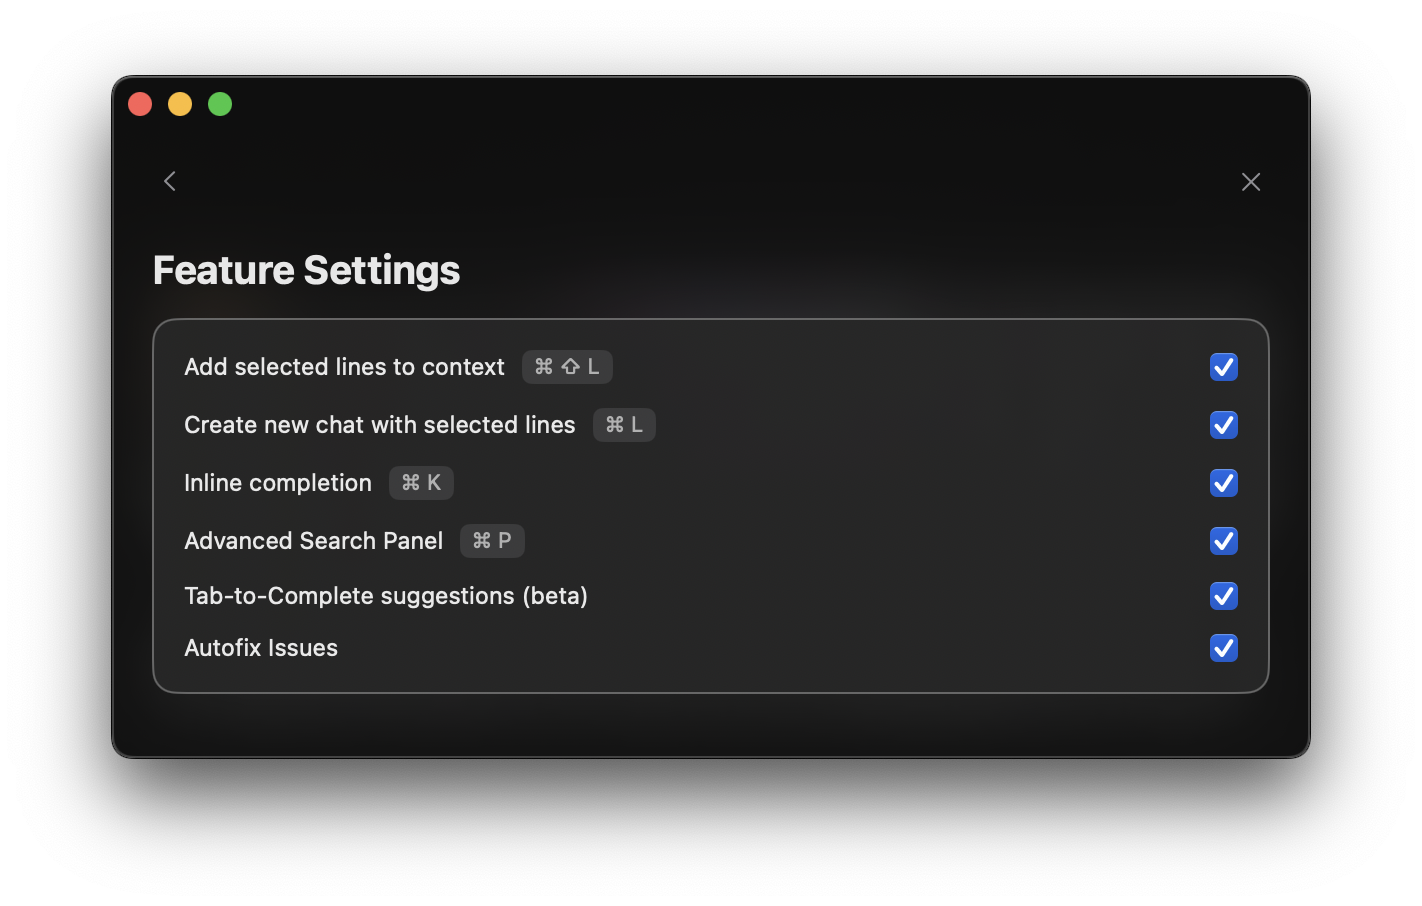The width and height of the screenshot is (1422, 906).
Task: Click the ⌘L shortcut badge
Action: click(624, 424)
